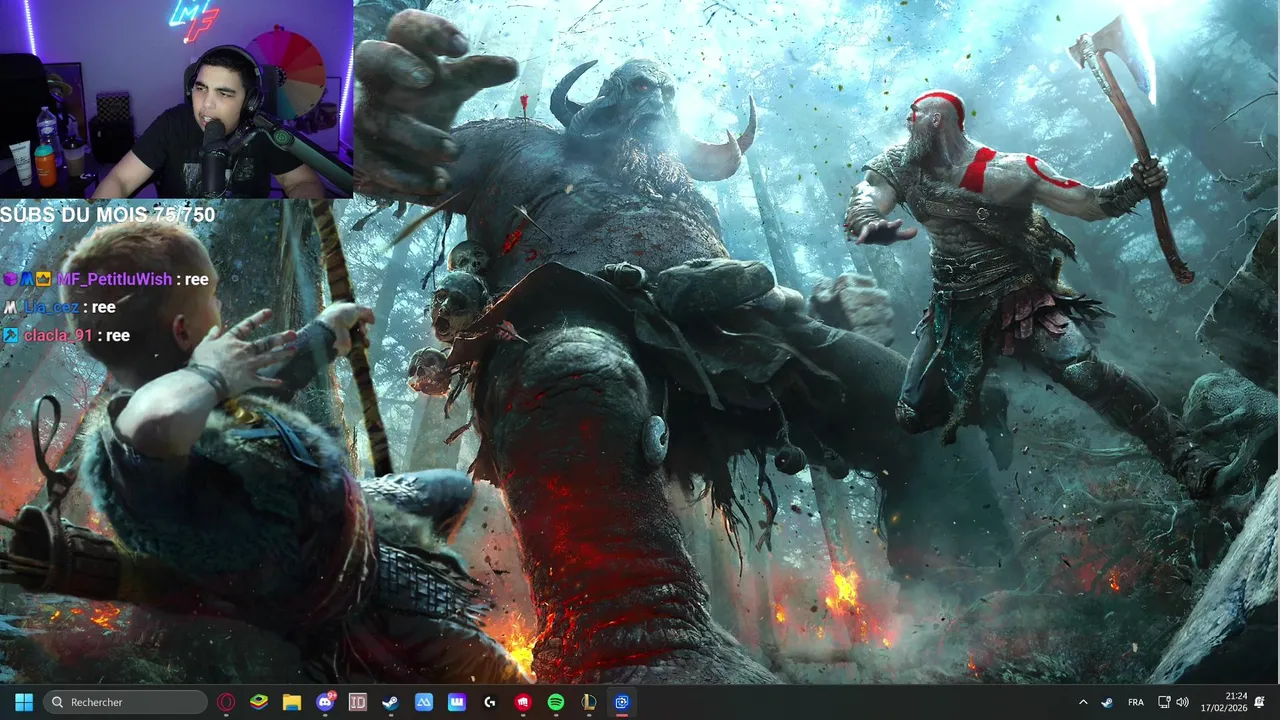
Task: Open the ID app taskbar icon
Action: (358, 702)
